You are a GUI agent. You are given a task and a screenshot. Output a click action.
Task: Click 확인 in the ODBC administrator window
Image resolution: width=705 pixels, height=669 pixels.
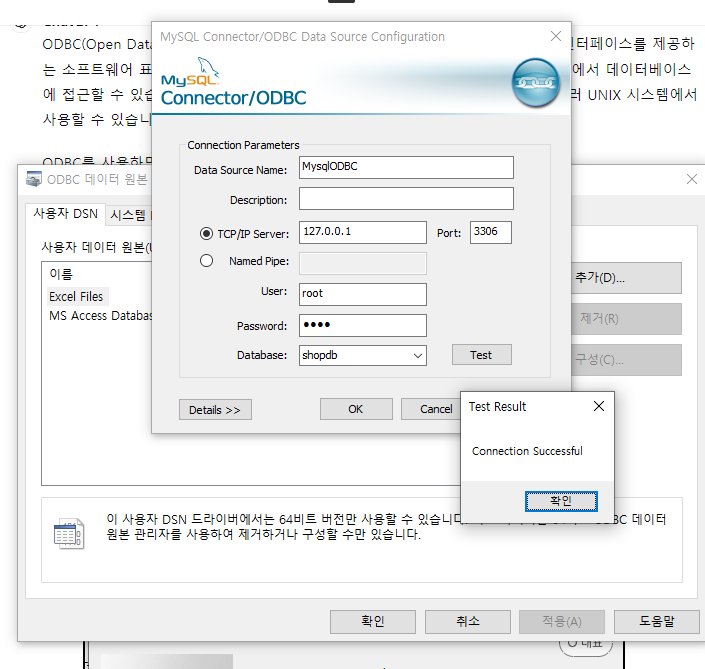coord(373,621)
